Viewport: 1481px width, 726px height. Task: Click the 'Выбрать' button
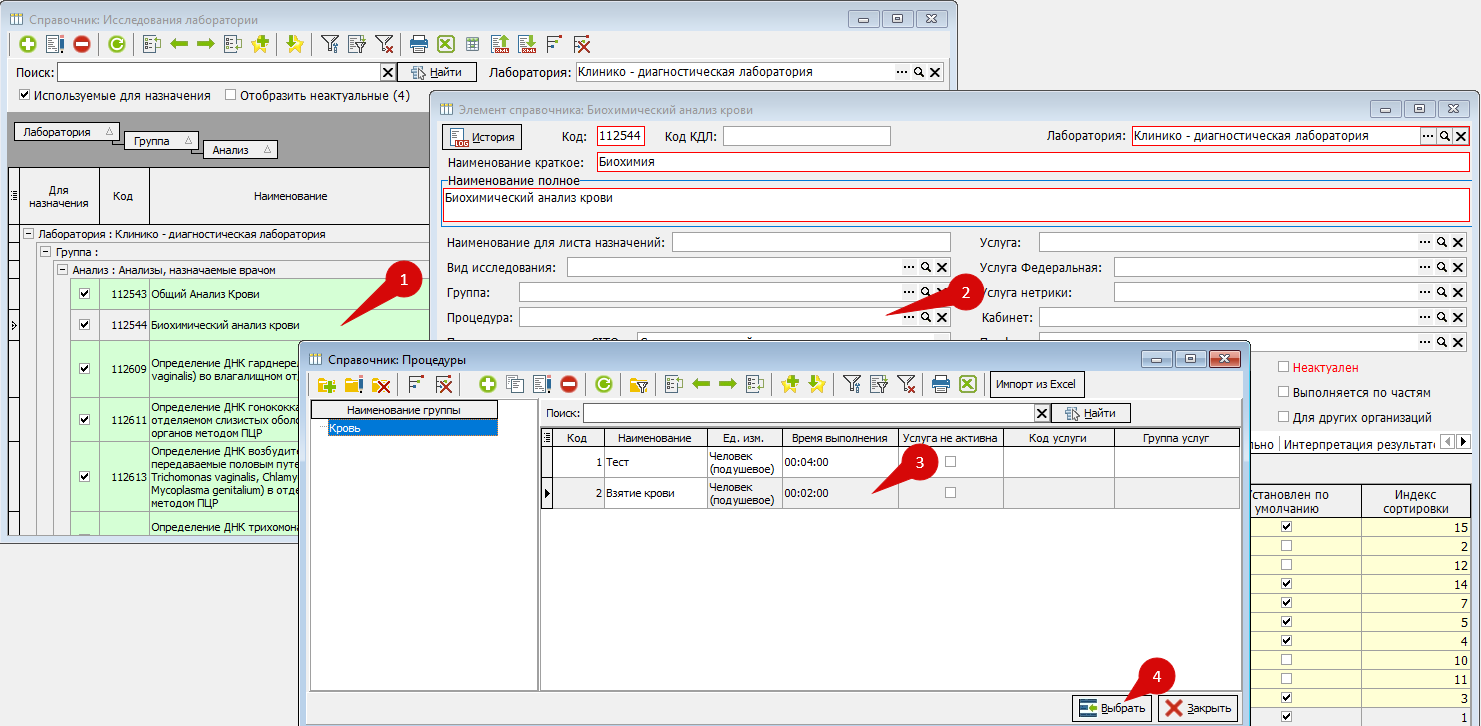(x=1113, y=708)
